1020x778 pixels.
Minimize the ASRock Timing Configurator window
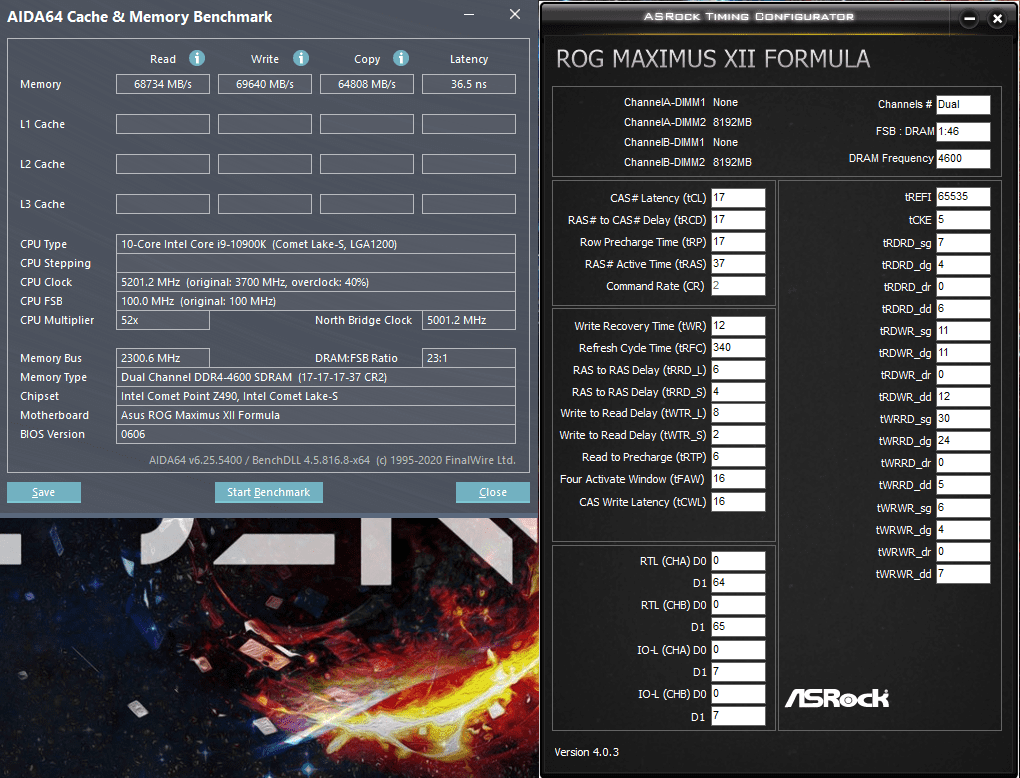coord(969,19)
